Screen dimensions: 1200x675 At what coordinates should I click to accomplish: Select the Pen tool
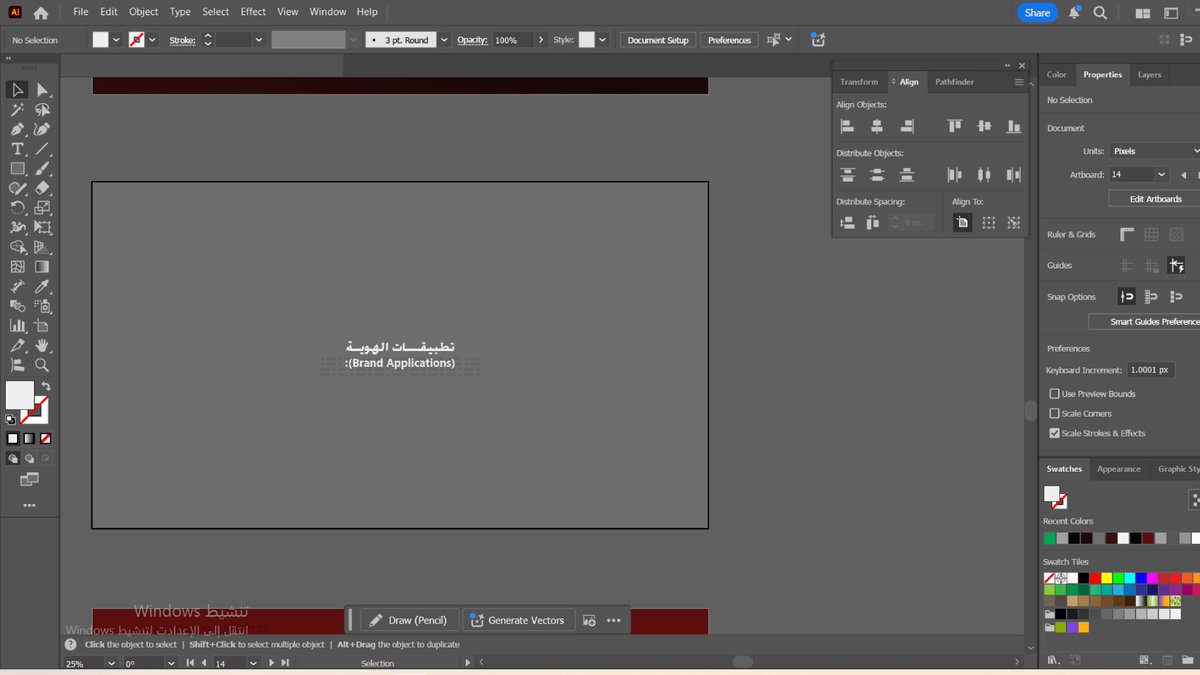pos(17,129)
